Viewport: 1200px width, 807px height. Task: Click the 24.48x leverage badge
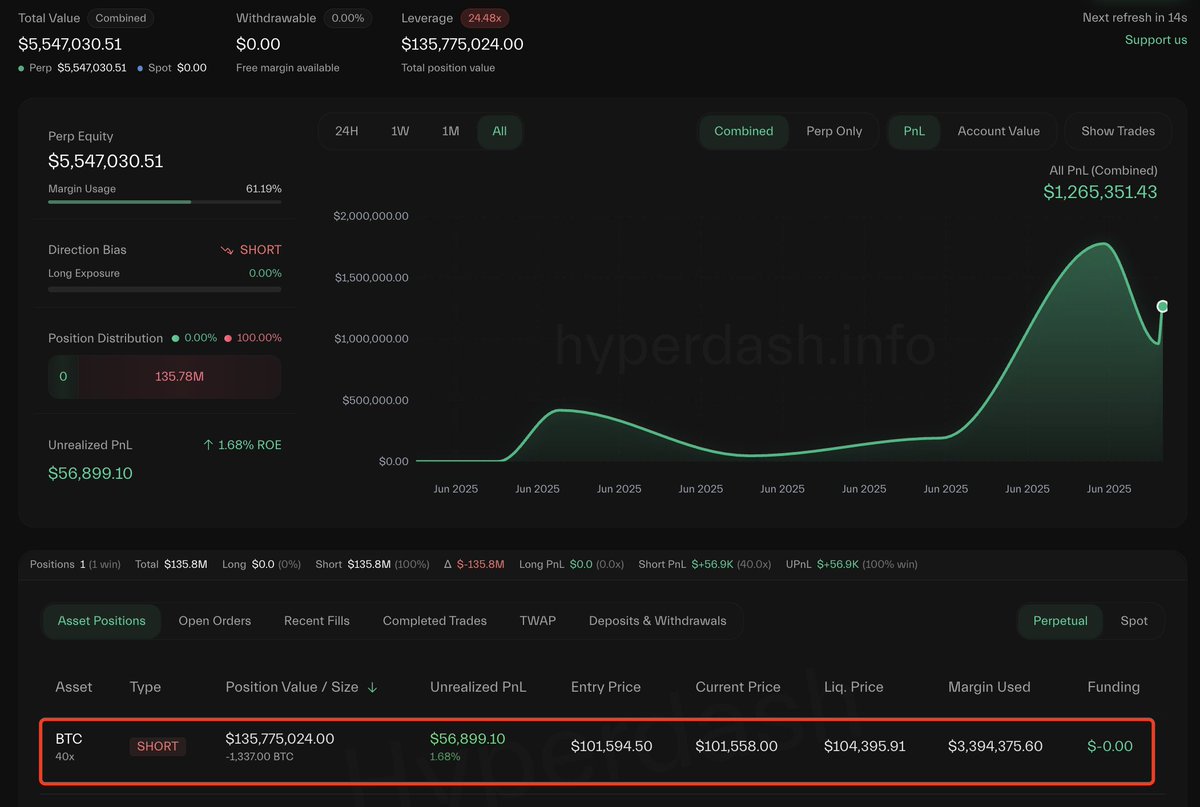coord(487,18)
